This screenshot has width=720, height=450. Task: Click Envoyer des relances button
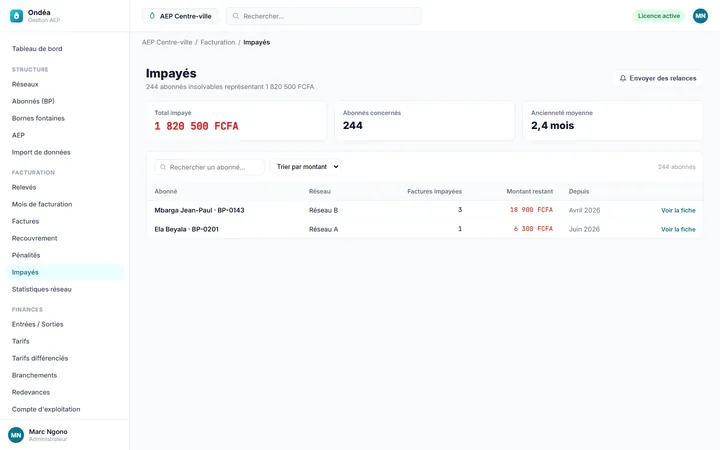click(658, 78)
